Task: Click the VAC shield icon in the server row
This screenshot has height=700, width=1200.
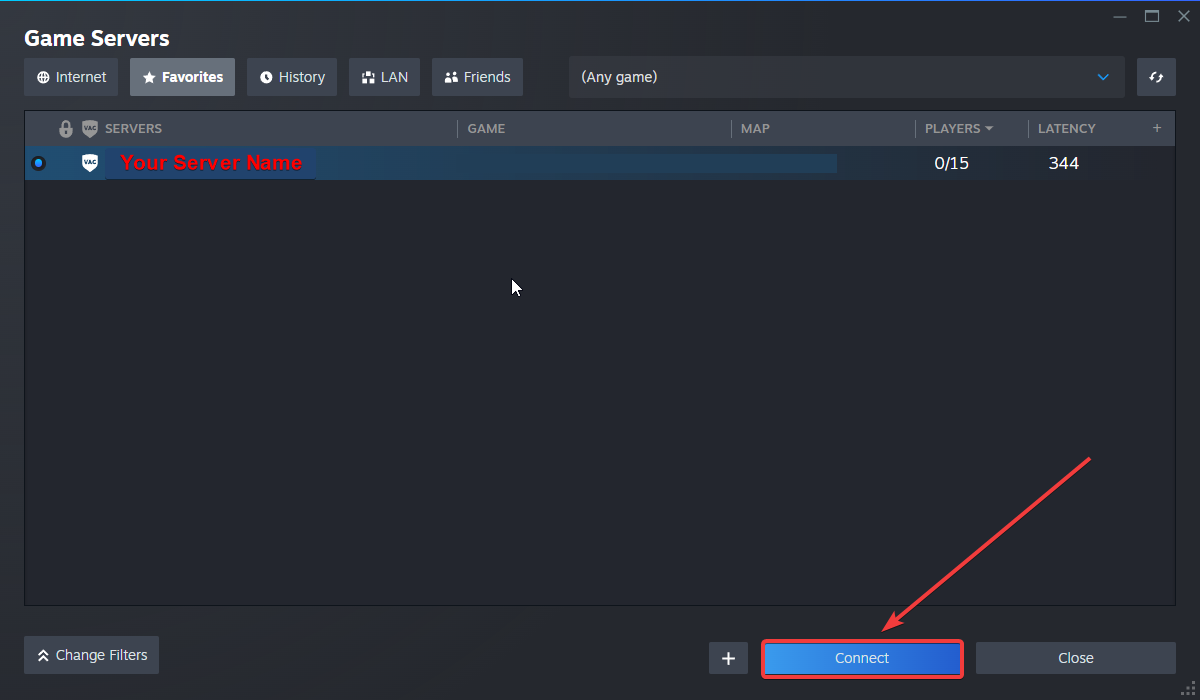Action: [x=90, y=163]
